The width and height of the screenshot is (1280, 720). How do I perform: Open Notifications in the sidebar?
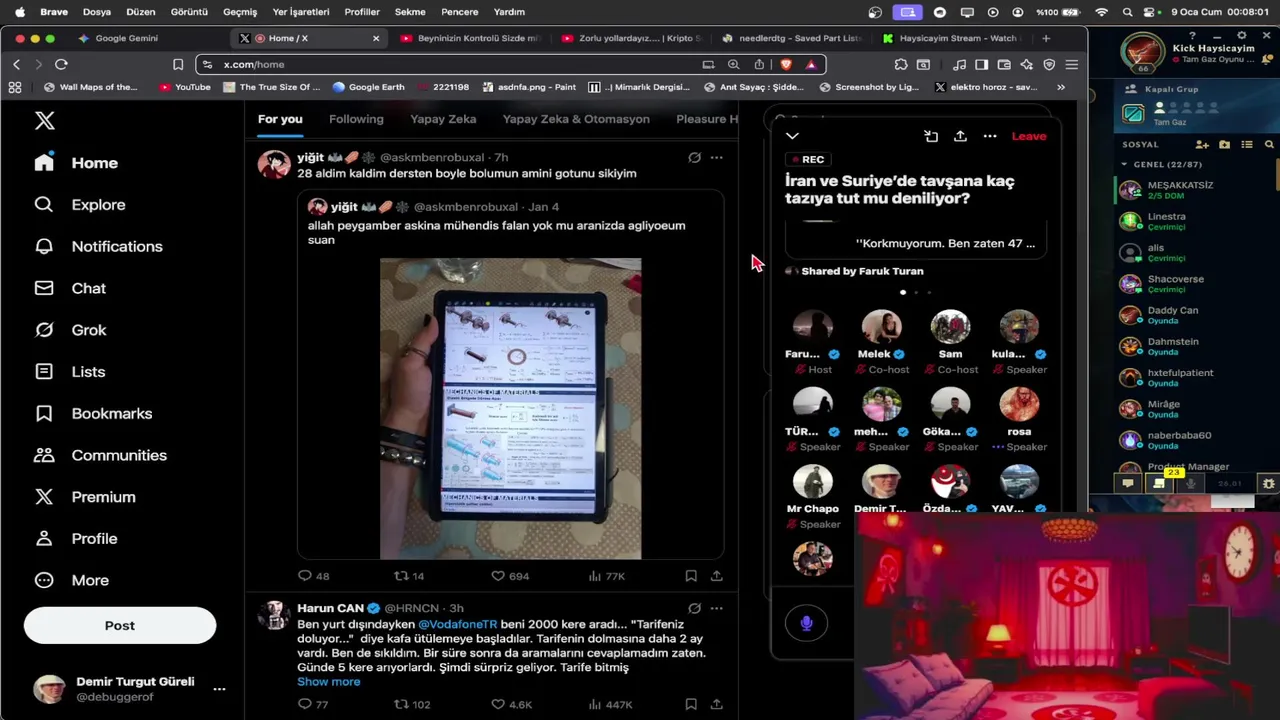pyautogui.click(x=98, y=246)
